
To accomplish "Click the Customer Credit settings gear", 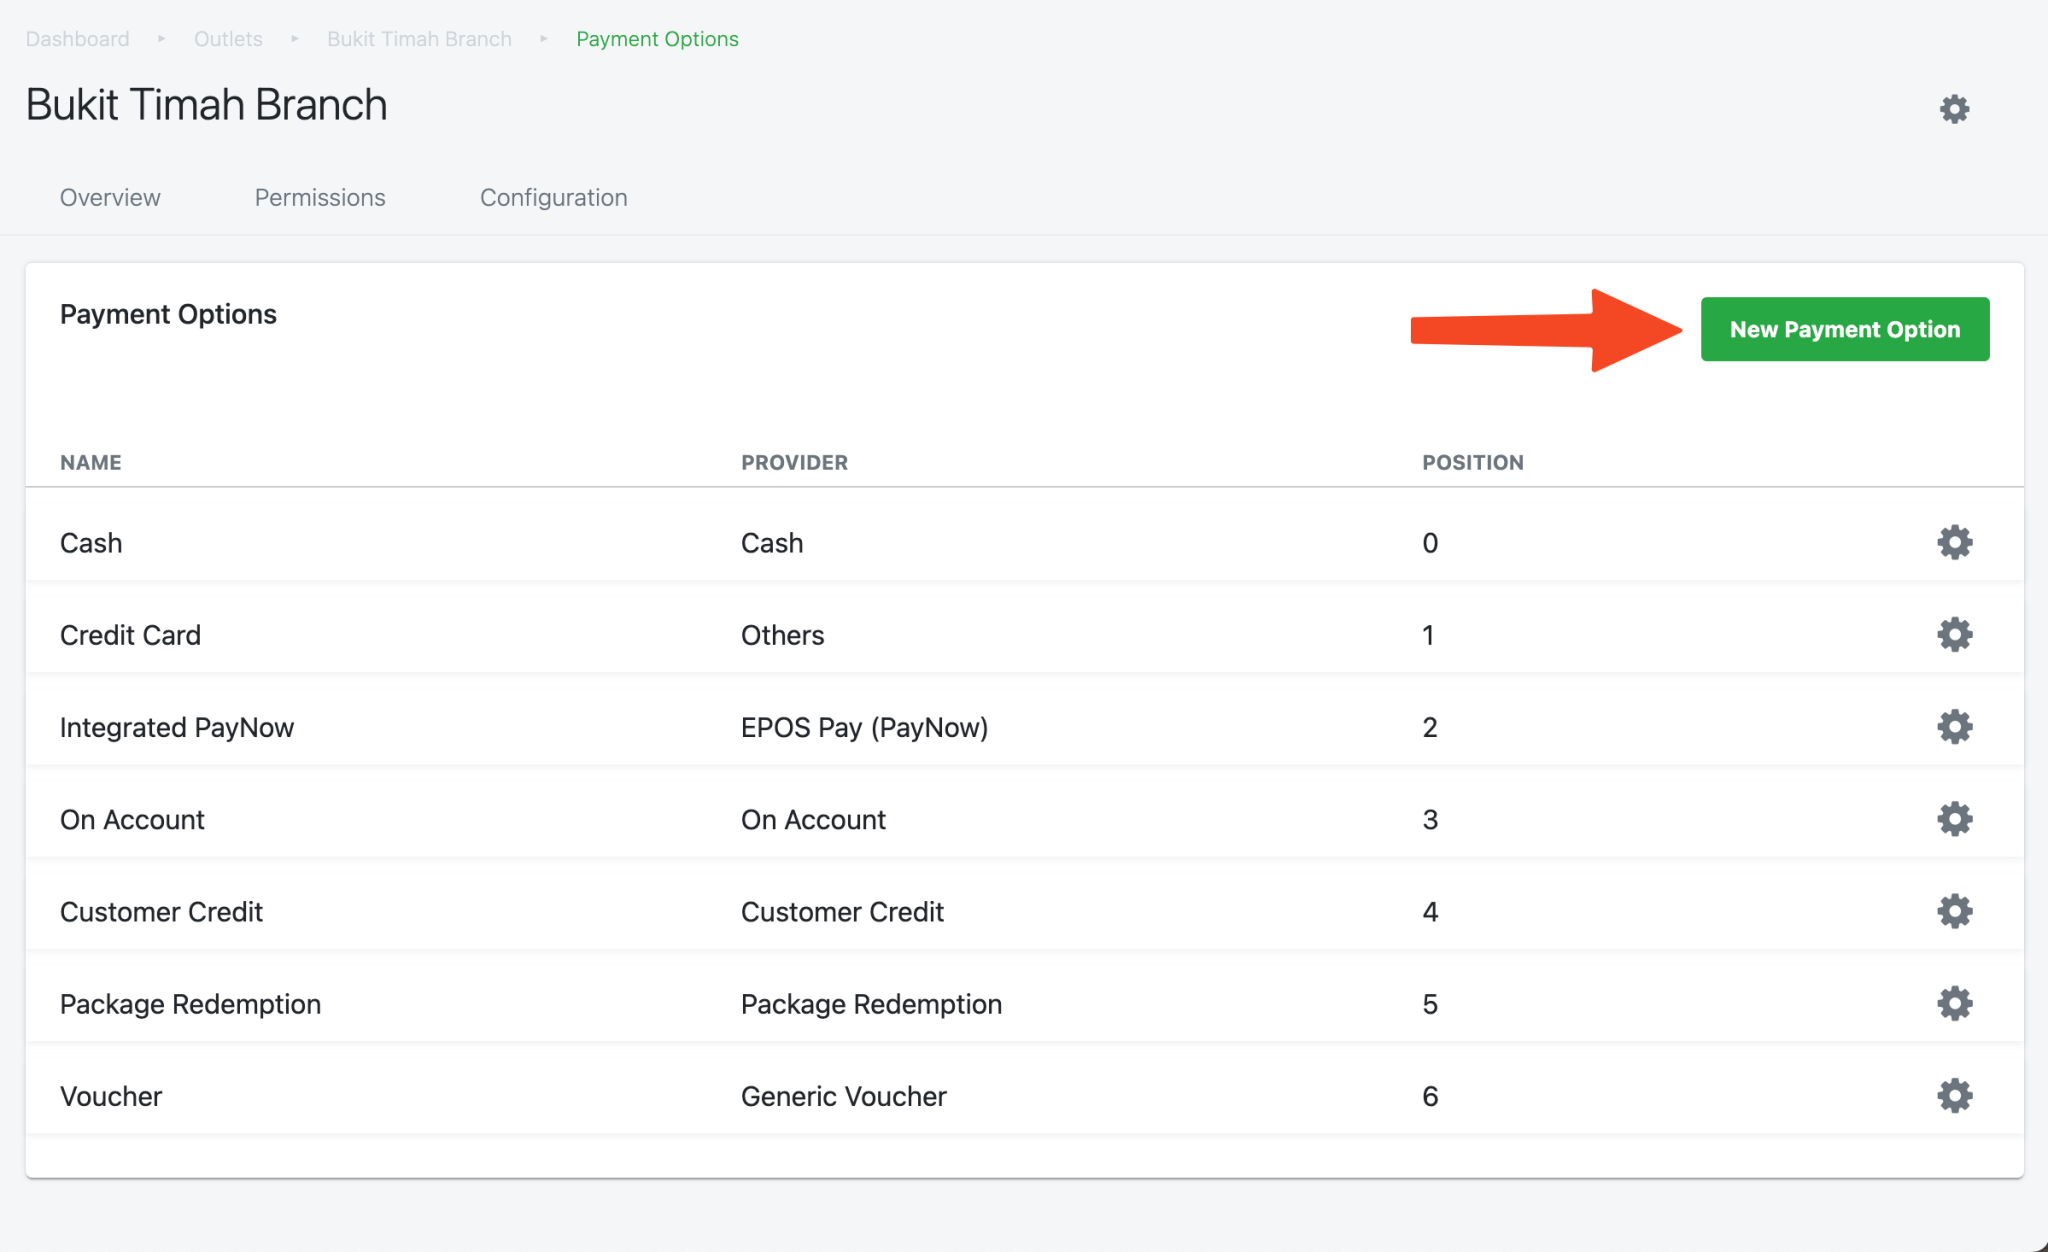I will (1954, 911).
